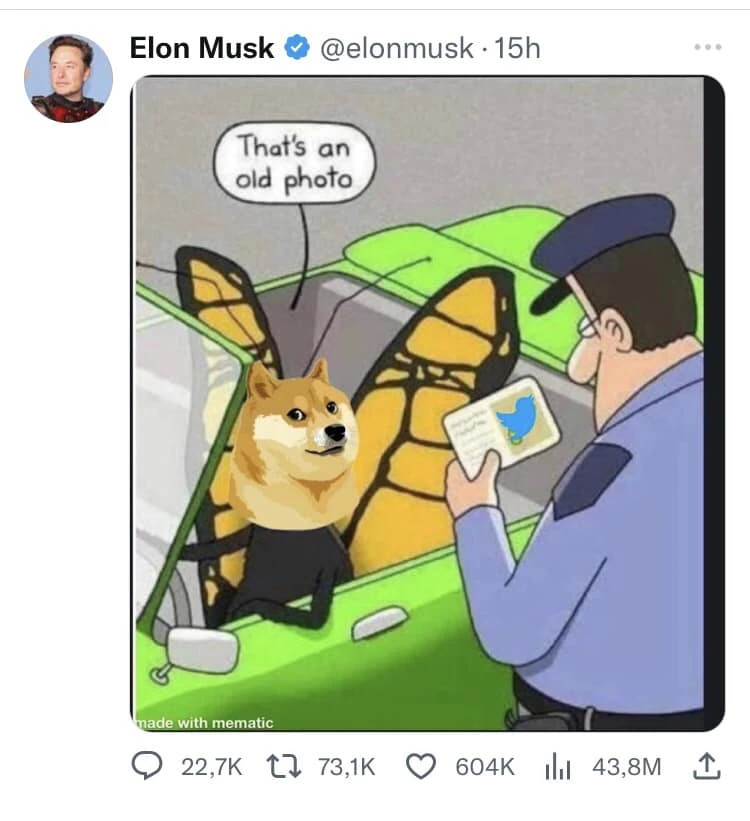Click the speech bubble reply icon

pos(146,767)
